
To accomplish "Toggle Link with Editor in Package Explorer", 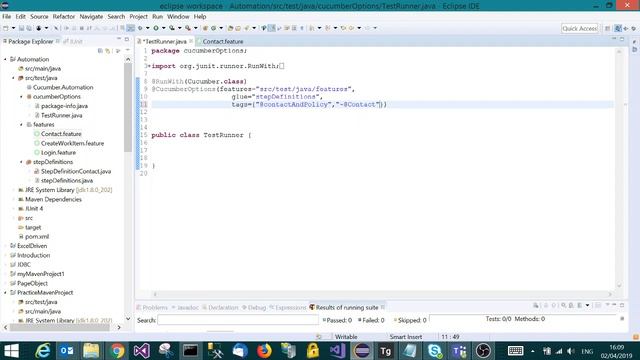I will pyautogui.click(x=108, y=51).
